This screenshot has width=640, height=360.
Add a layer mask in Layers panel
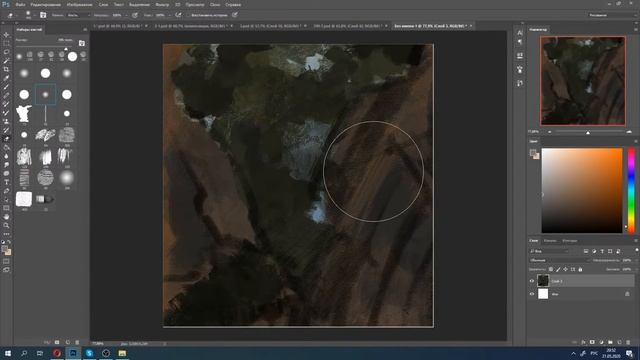coord(592,342)
